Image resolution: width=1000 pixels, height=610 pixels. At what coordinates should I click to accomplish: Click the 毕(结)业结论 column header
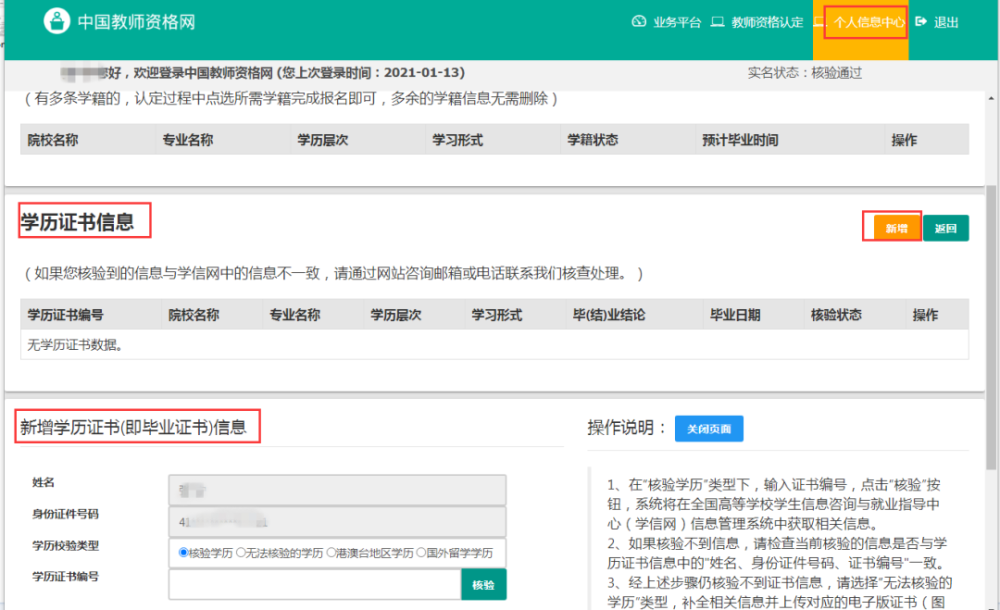tap(609, 315)
